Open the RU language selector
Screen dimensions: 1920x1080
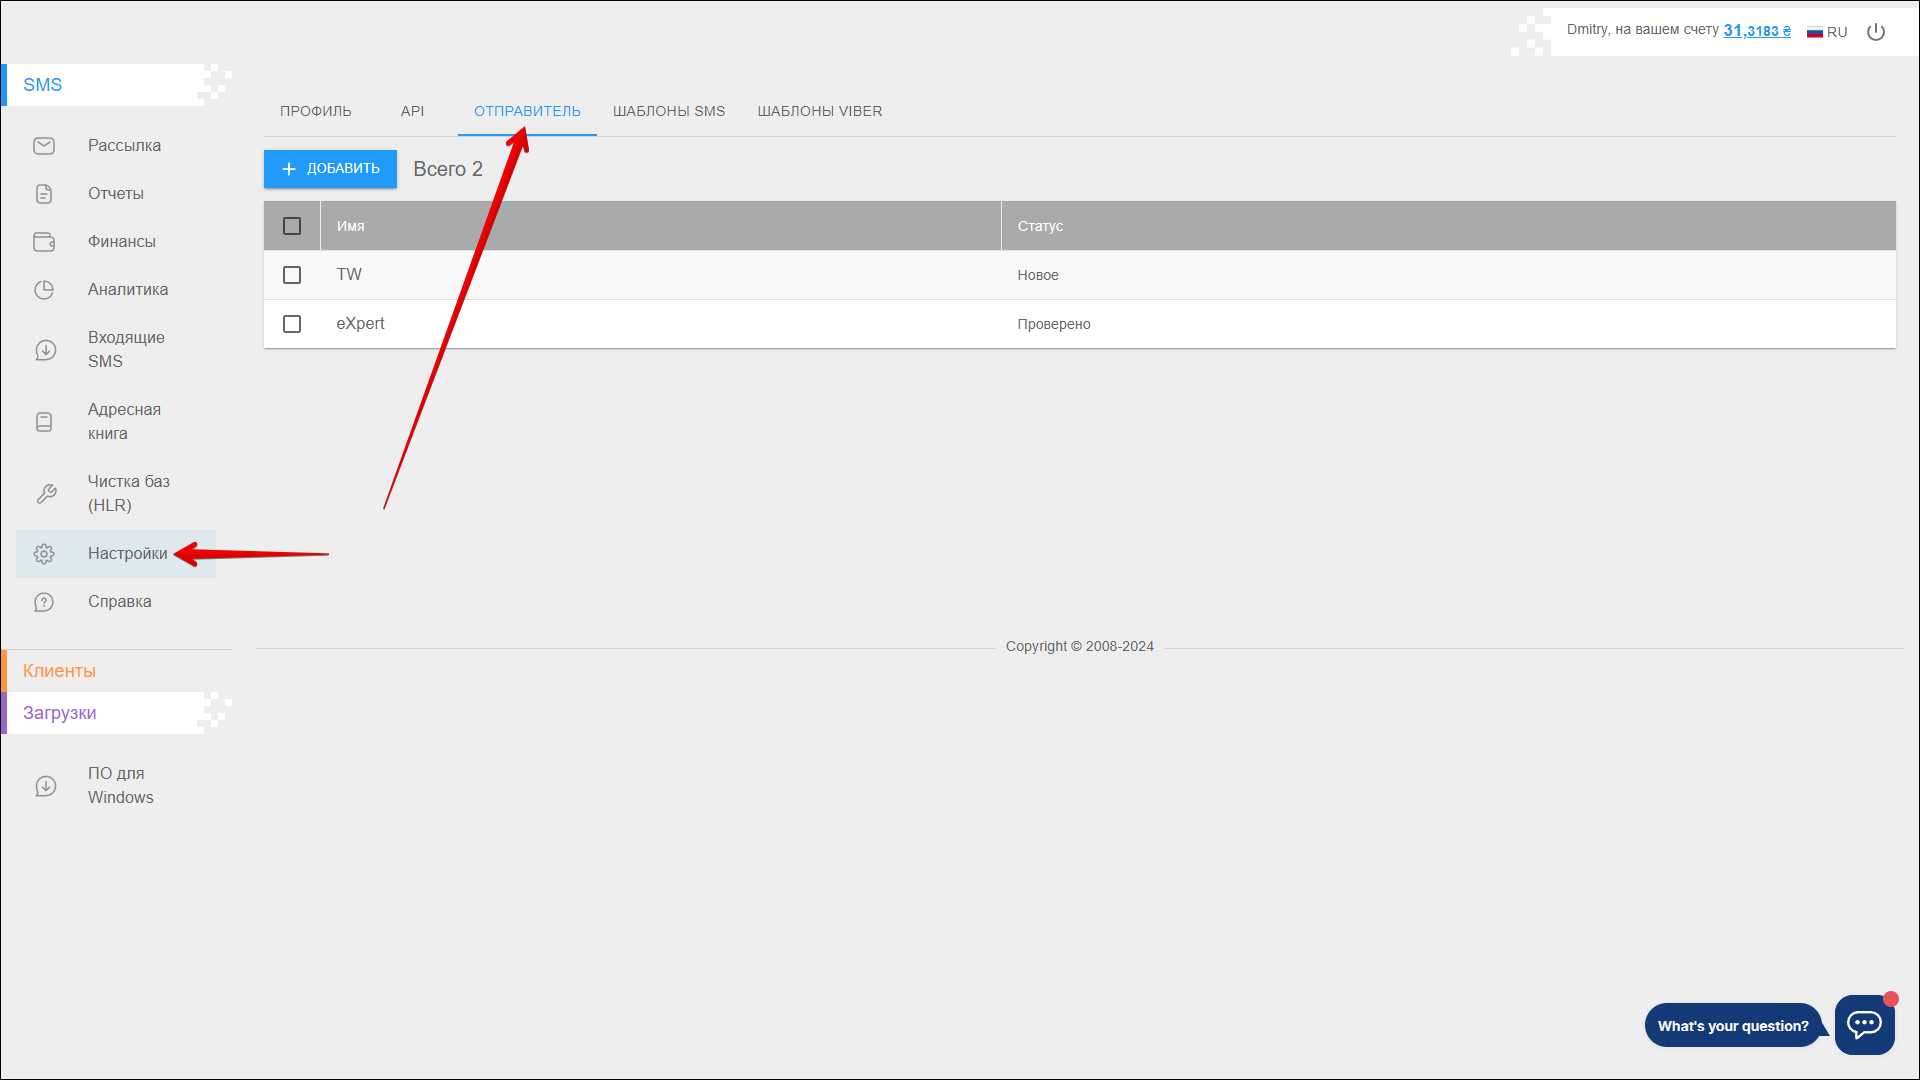point(1827,32)
